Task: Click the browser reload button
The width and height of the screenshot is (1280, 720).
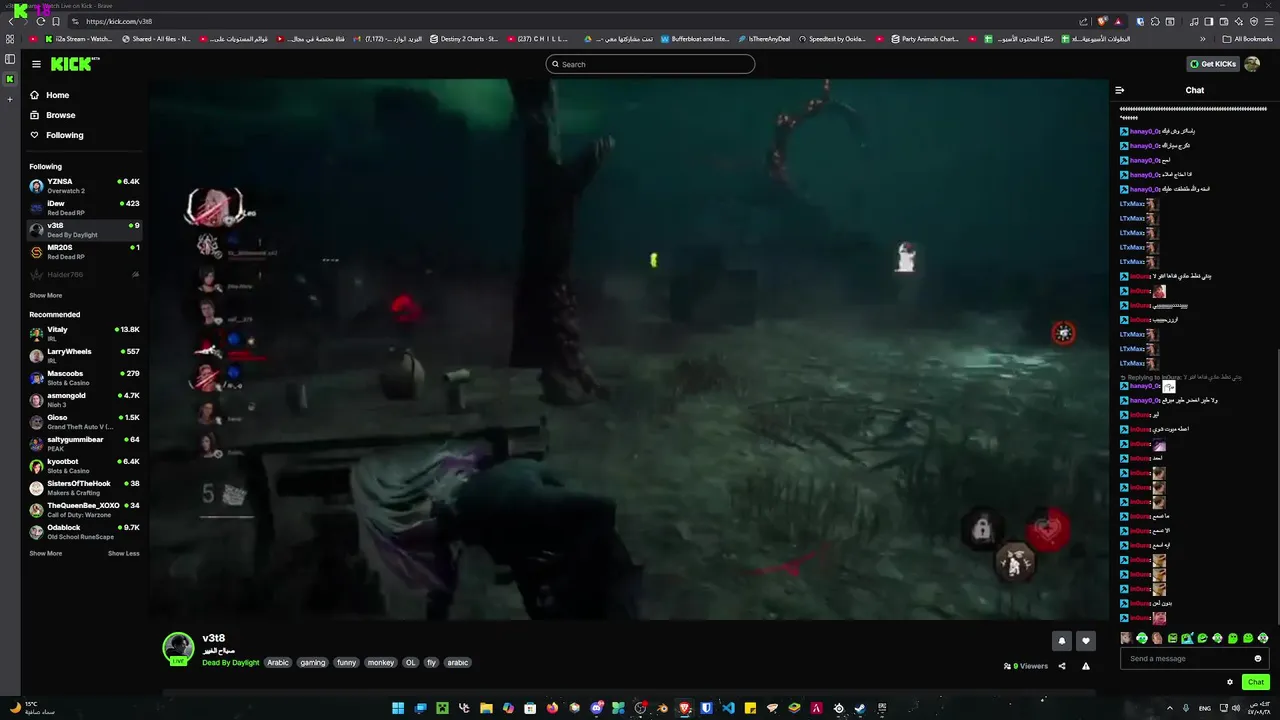Action: coord(41,21)
